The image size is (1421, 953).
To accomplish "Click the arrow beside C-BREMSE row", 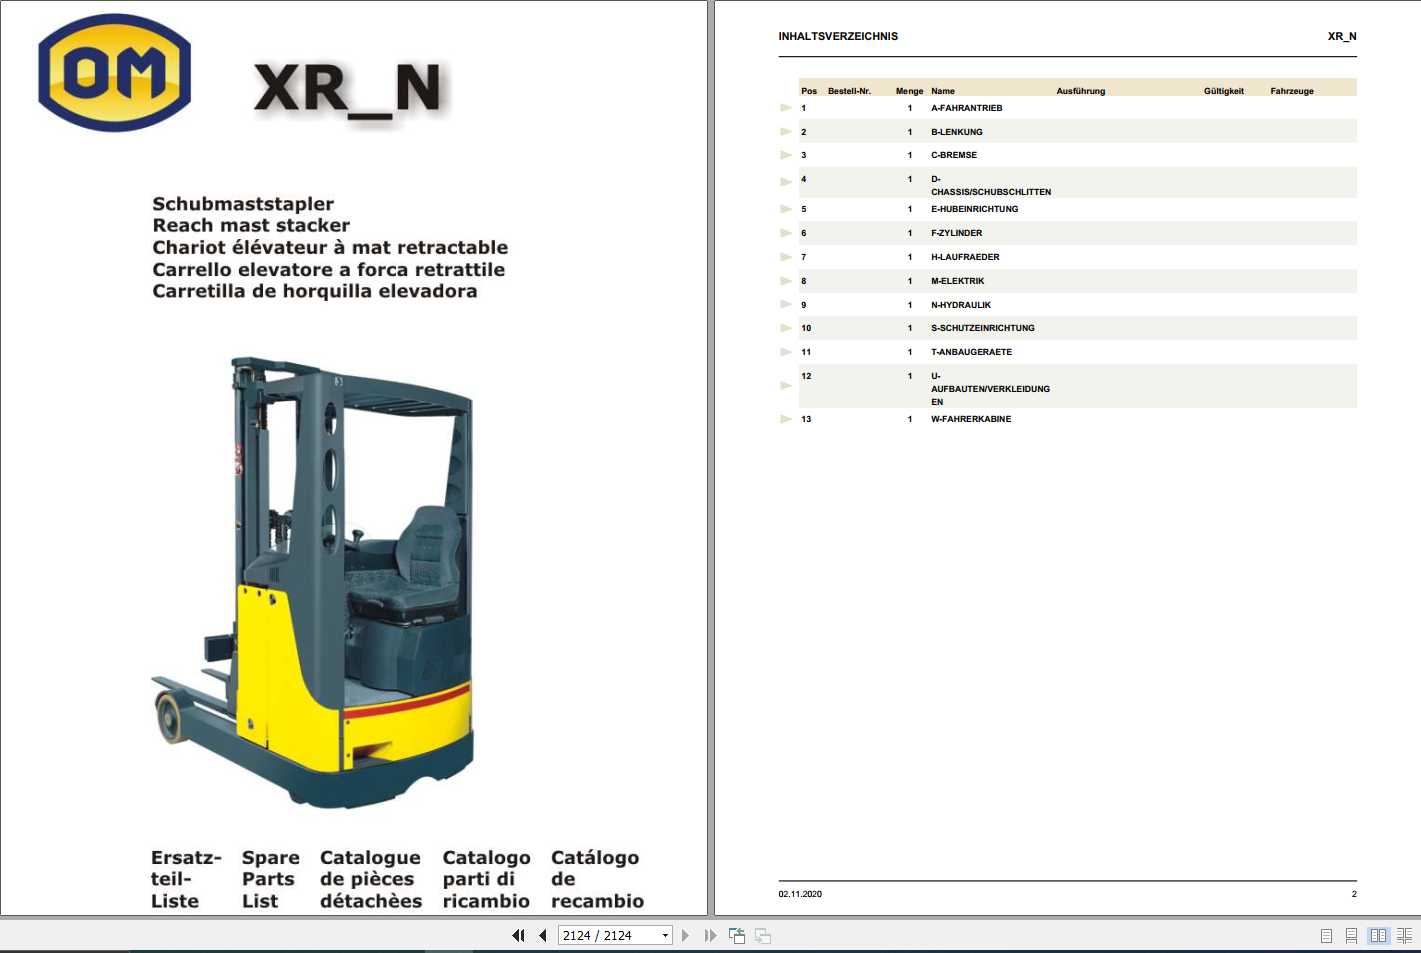I will point(786,155).
